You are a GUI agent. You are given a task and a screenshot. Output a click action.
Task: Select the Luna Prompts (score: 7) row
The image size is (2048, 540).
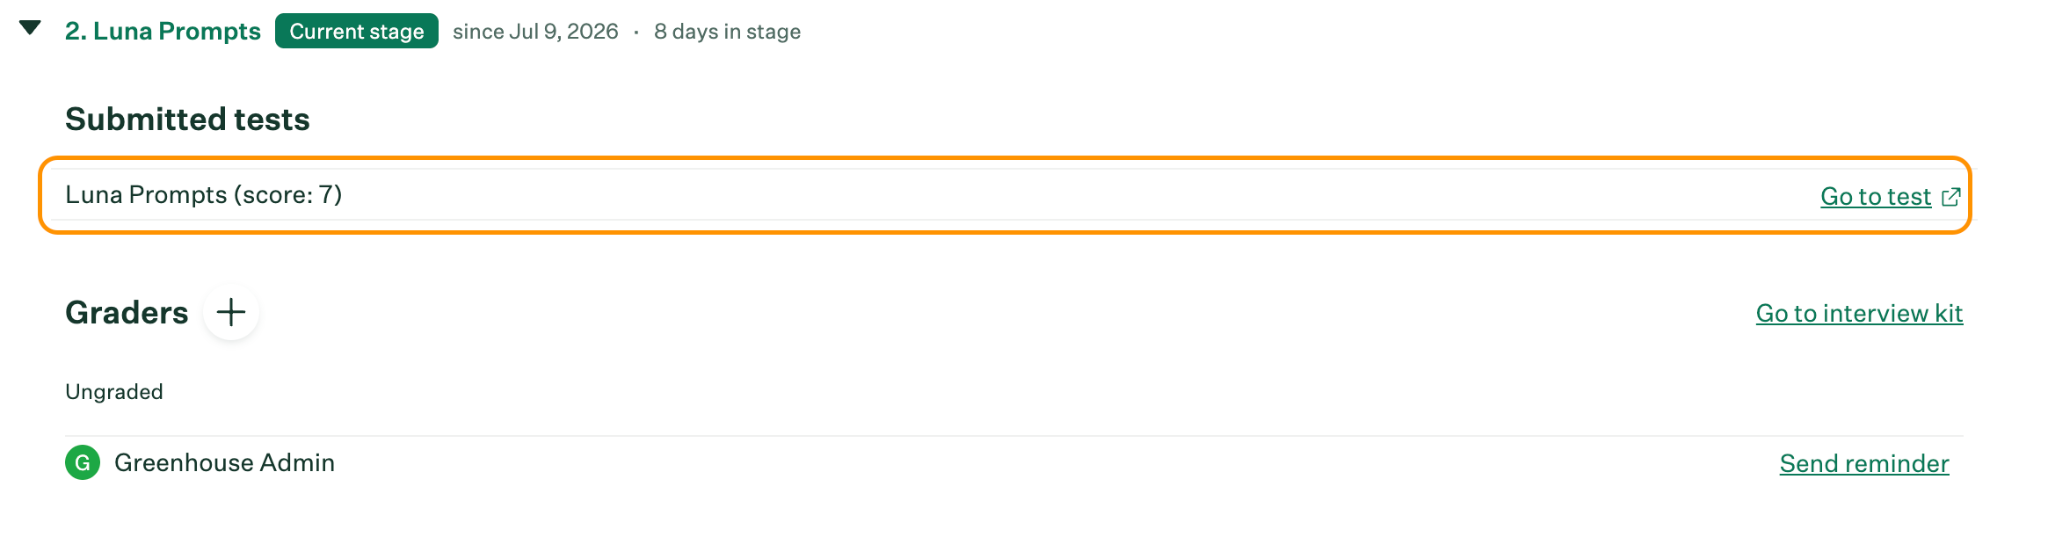(1005, 195)
